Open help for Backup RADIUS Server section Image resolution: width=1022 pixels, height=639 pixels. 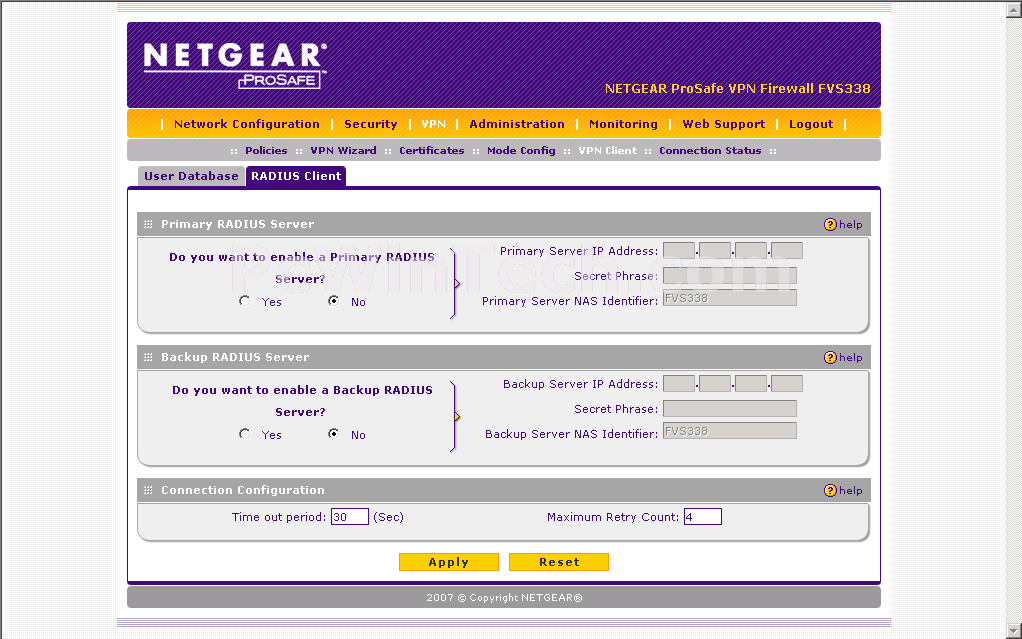843,357
